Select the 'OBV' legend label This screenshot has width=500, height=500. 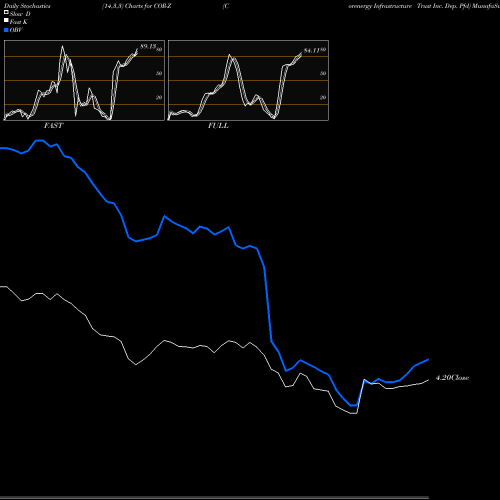(16, 30)
